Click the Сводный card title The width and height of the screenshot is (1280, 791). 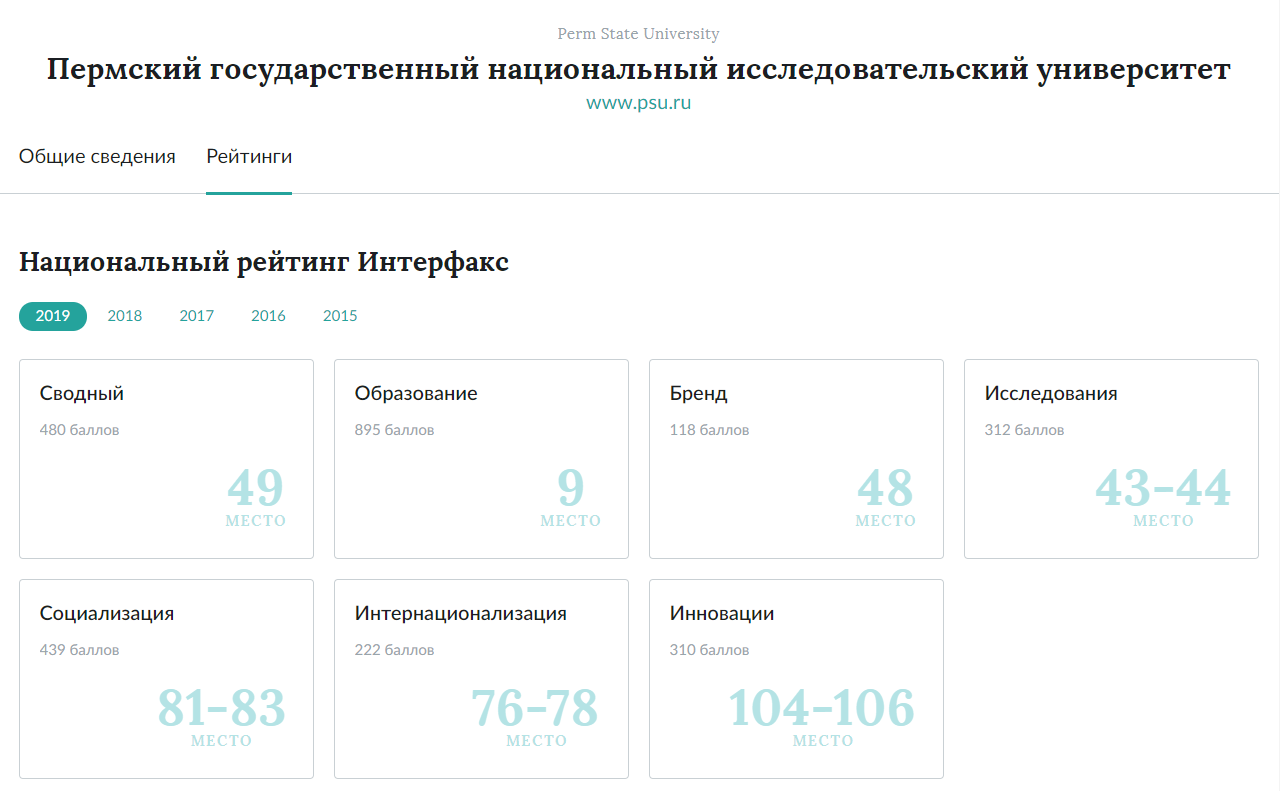82,393
